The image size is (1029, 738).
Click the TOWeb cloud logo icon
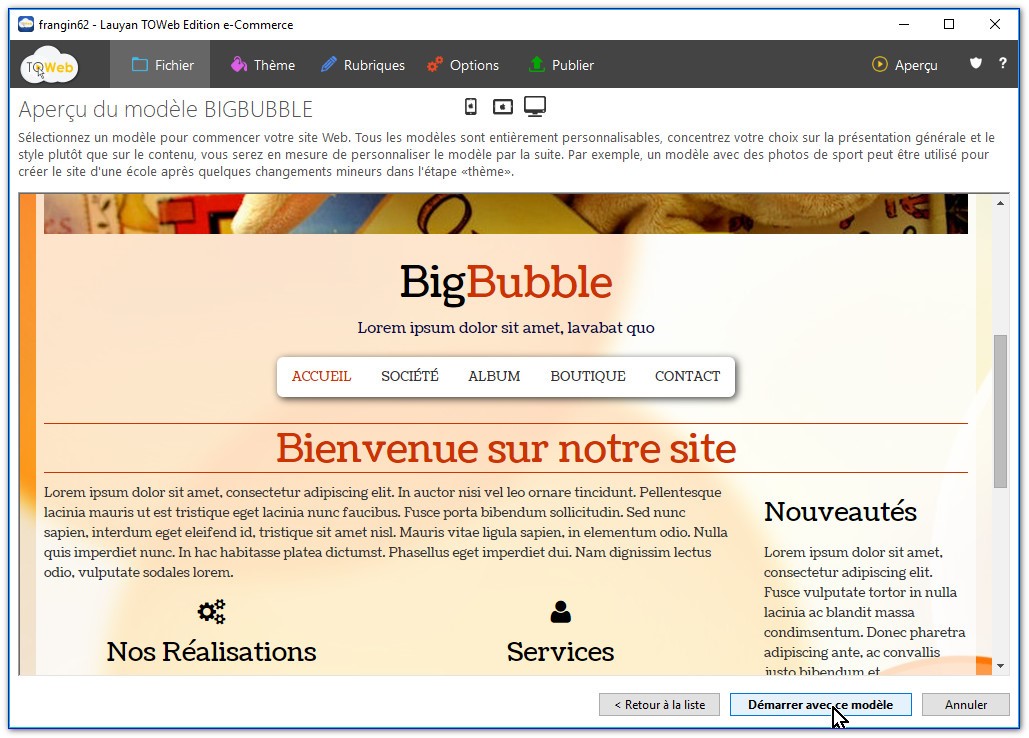pos(49,66)
